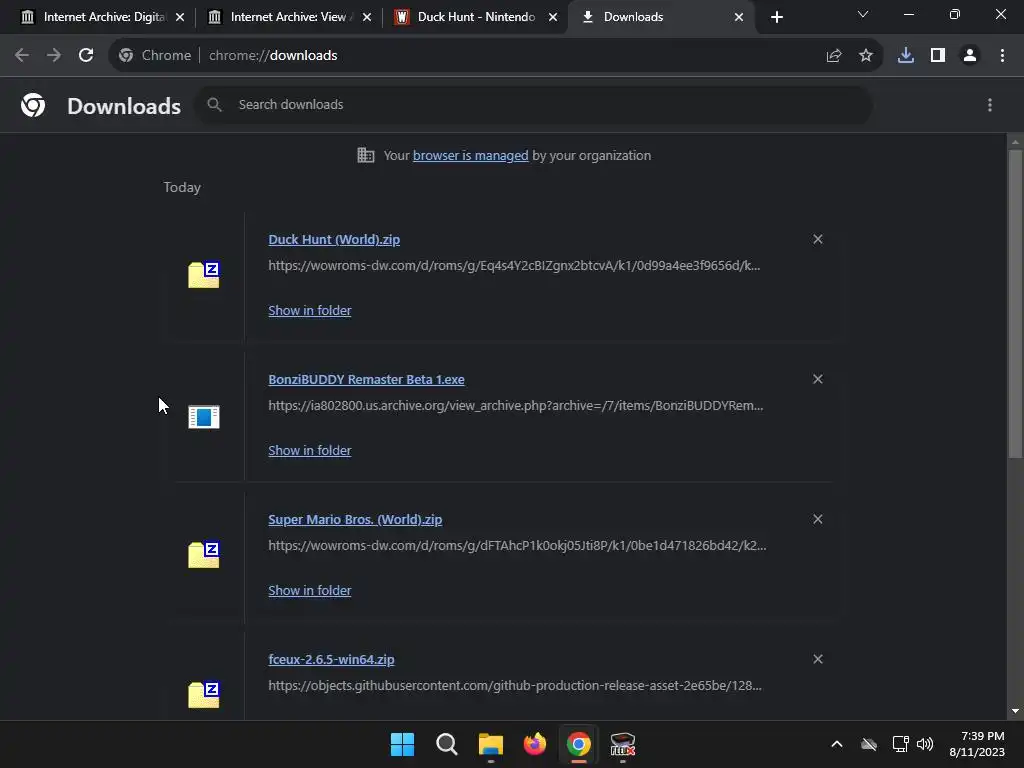Open Windows taskbar search

[447, 744]
